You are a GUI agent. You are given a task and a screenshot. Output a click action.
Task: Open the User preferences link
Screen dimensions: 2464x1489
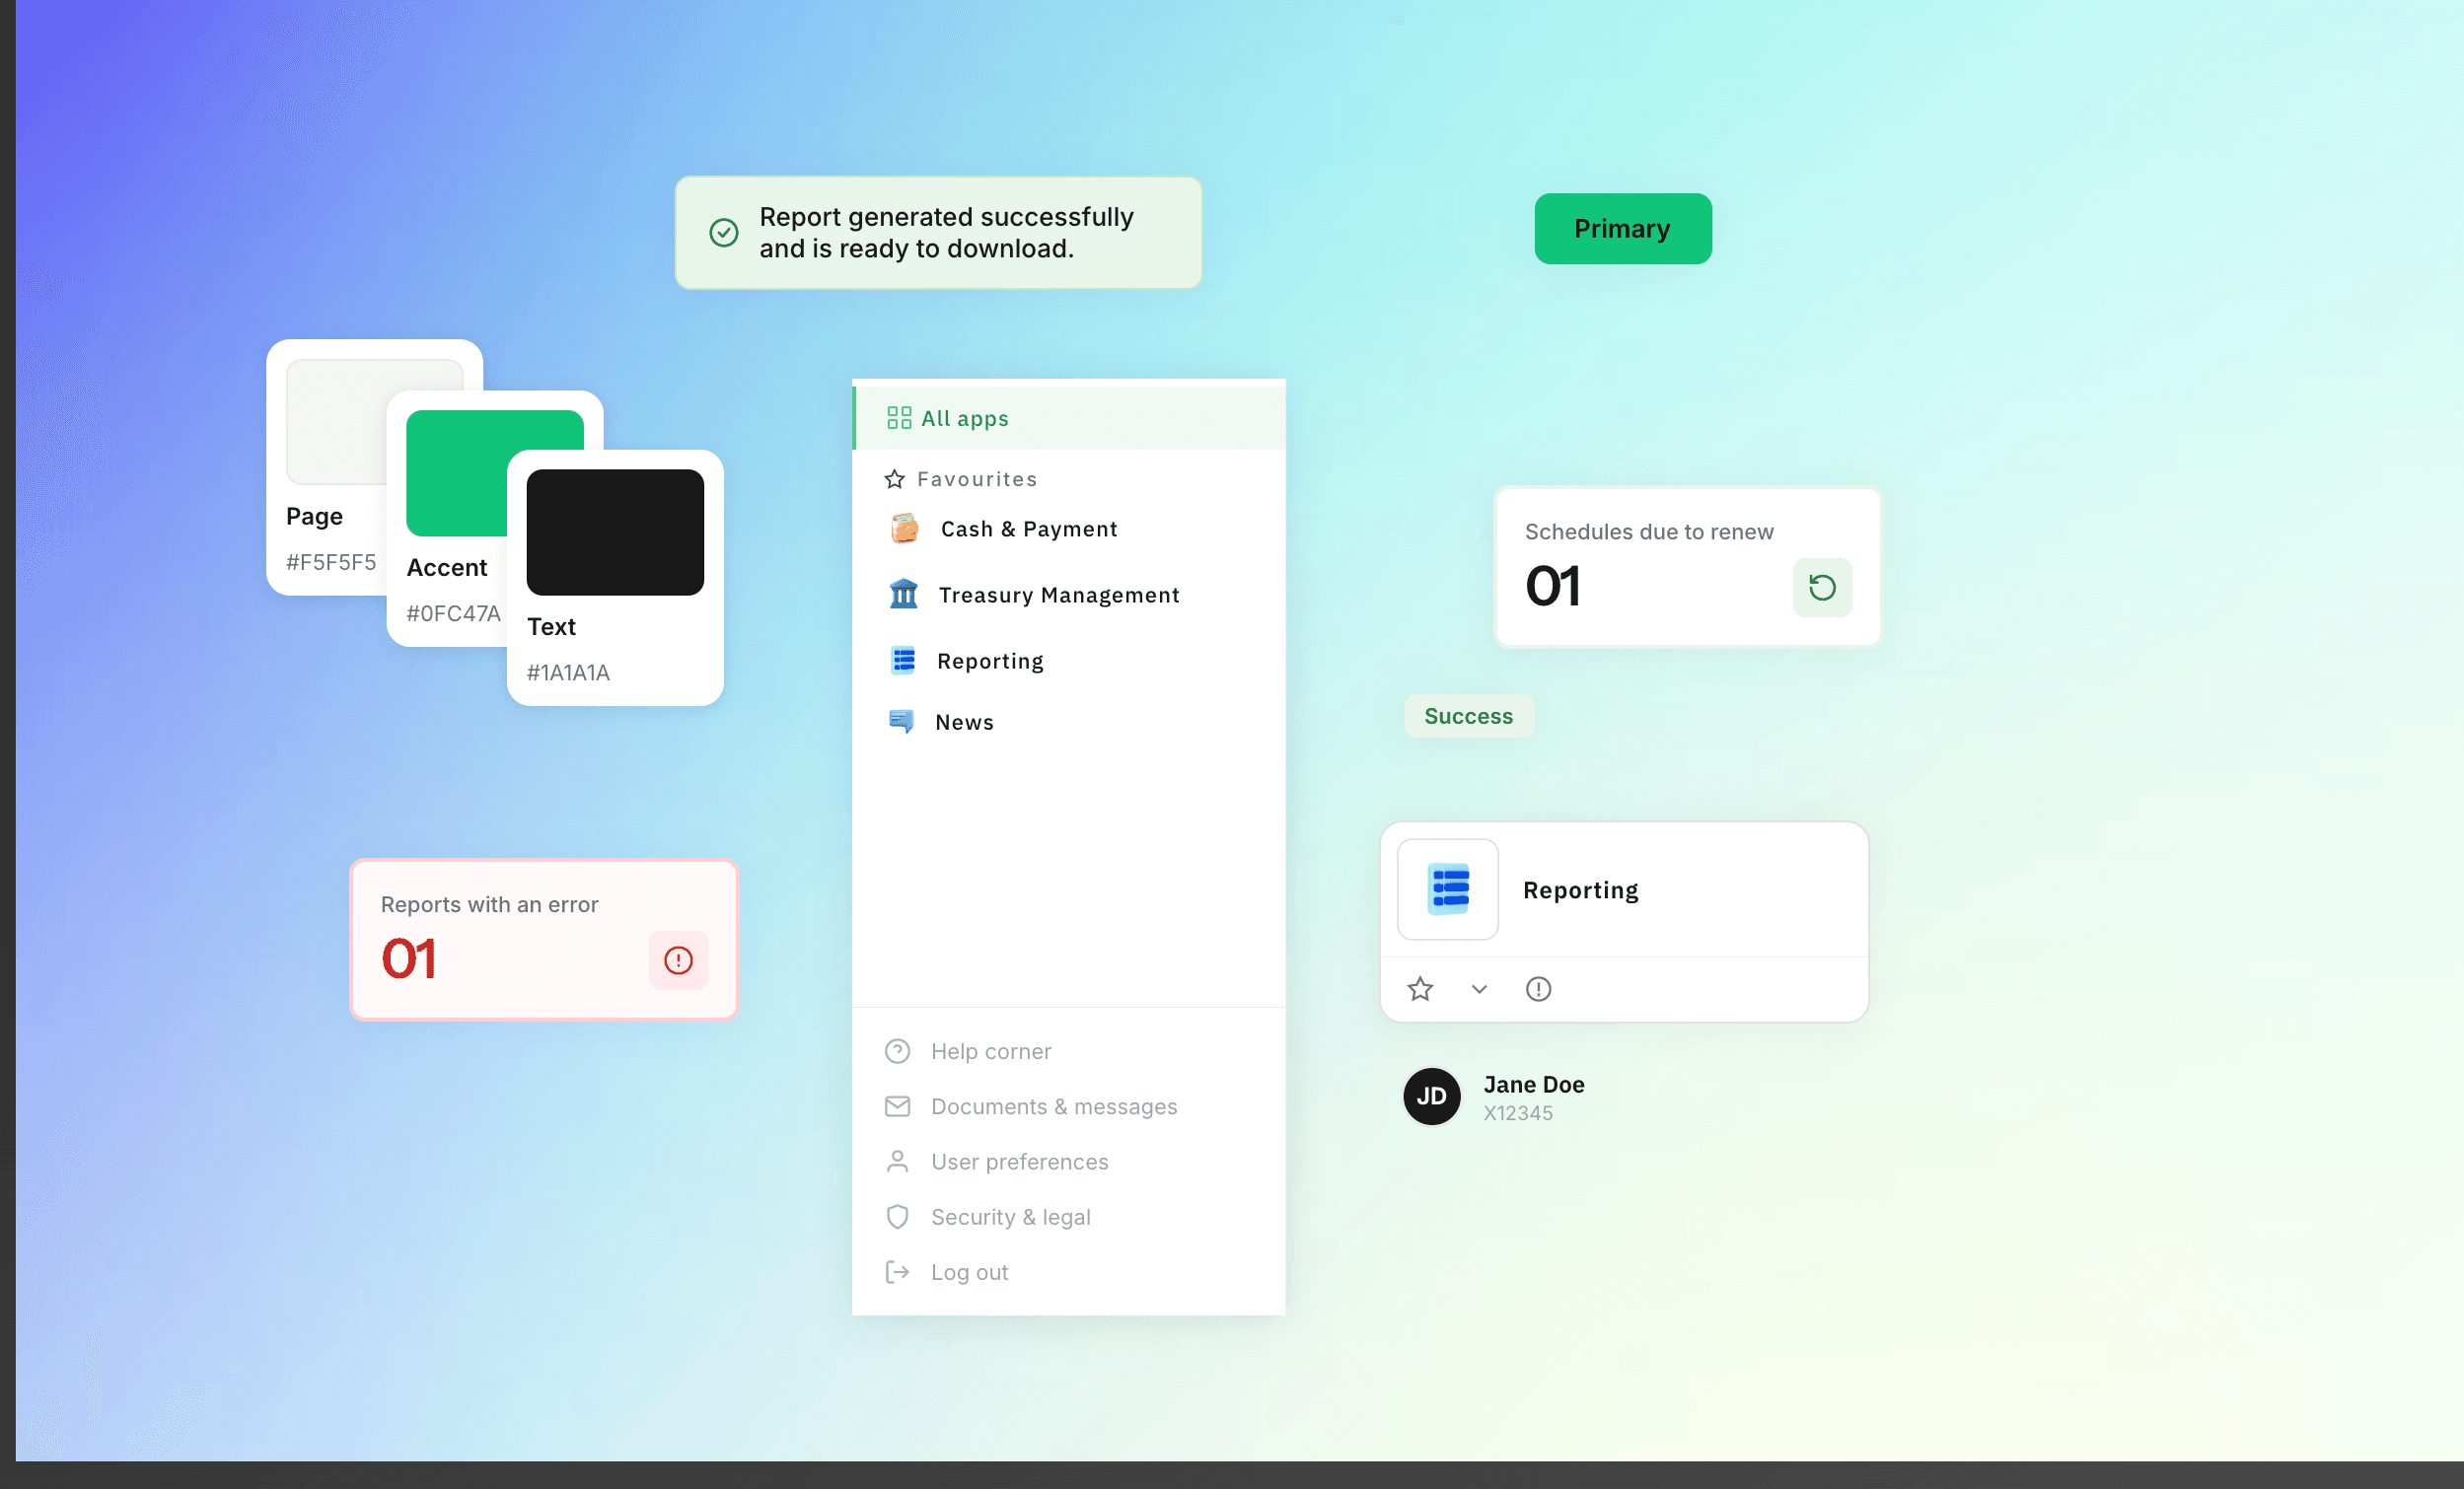pyautogui.click(x=1019, y=1161)
